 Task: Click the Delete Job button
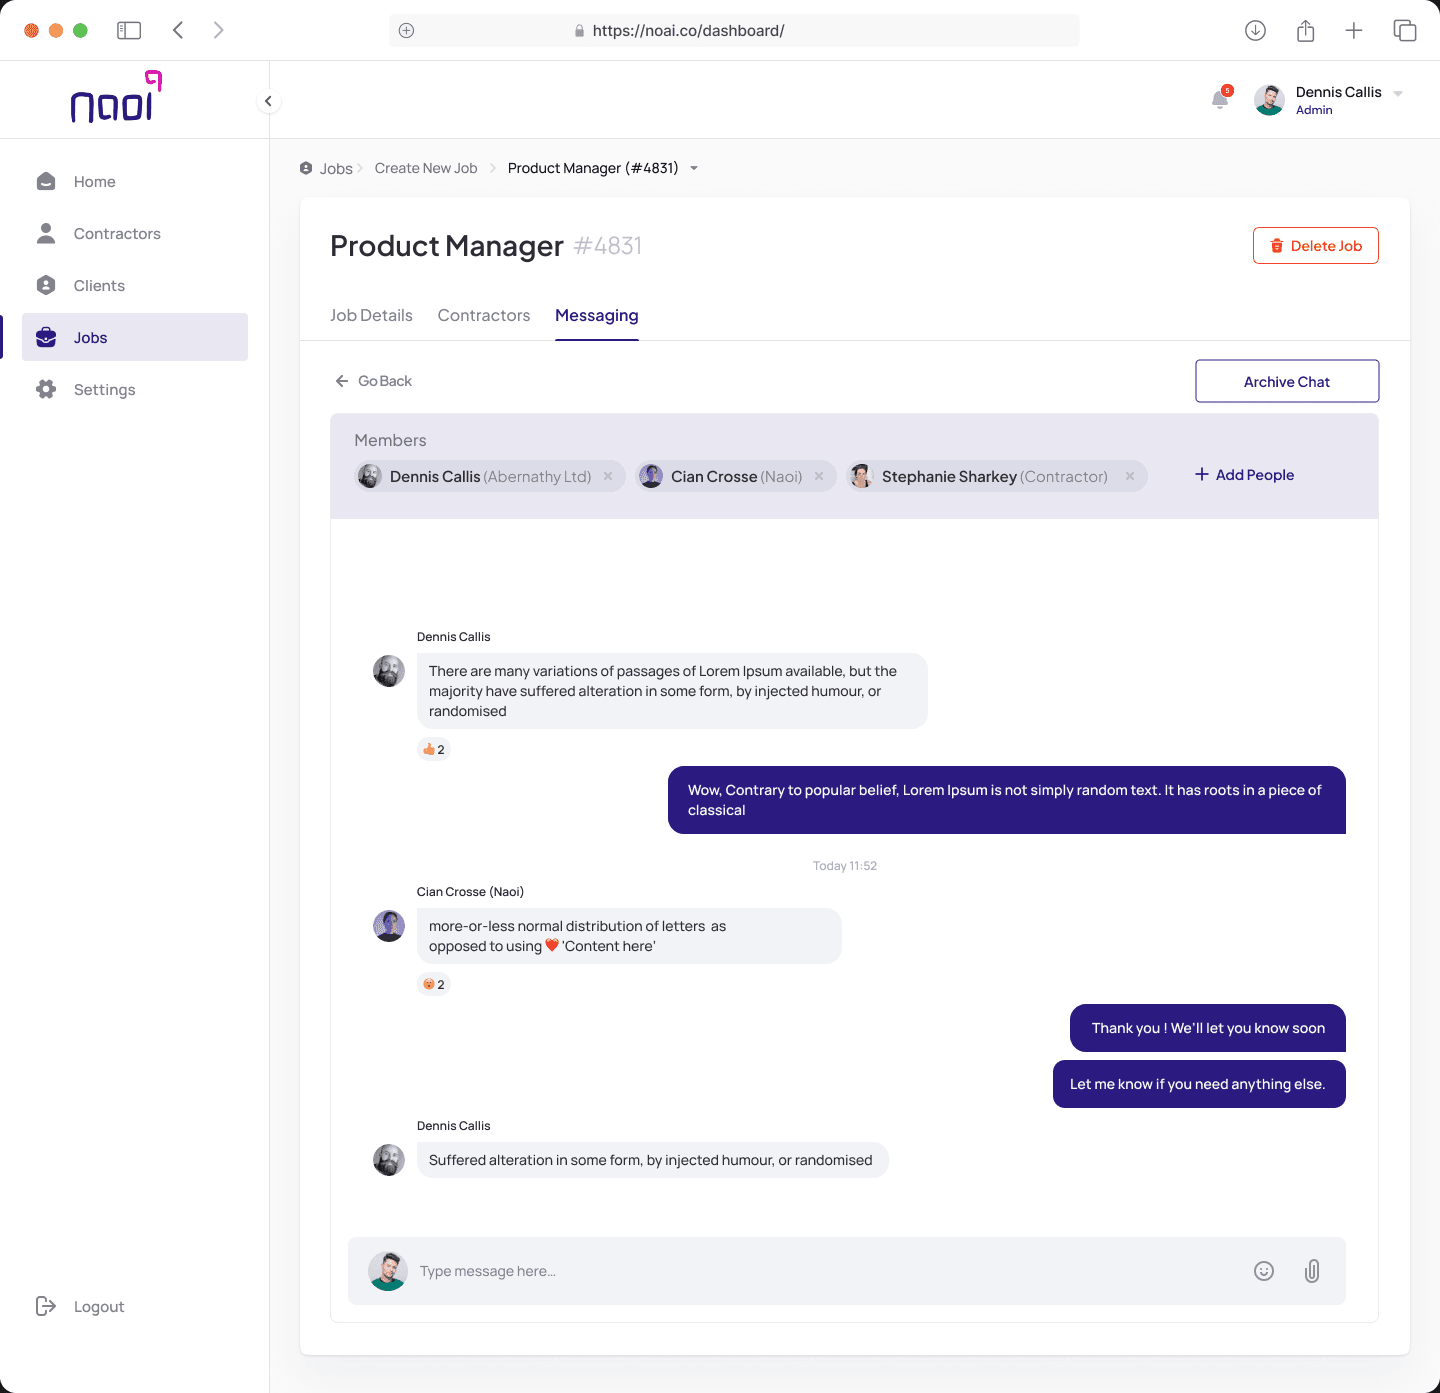coord(1316,246)
